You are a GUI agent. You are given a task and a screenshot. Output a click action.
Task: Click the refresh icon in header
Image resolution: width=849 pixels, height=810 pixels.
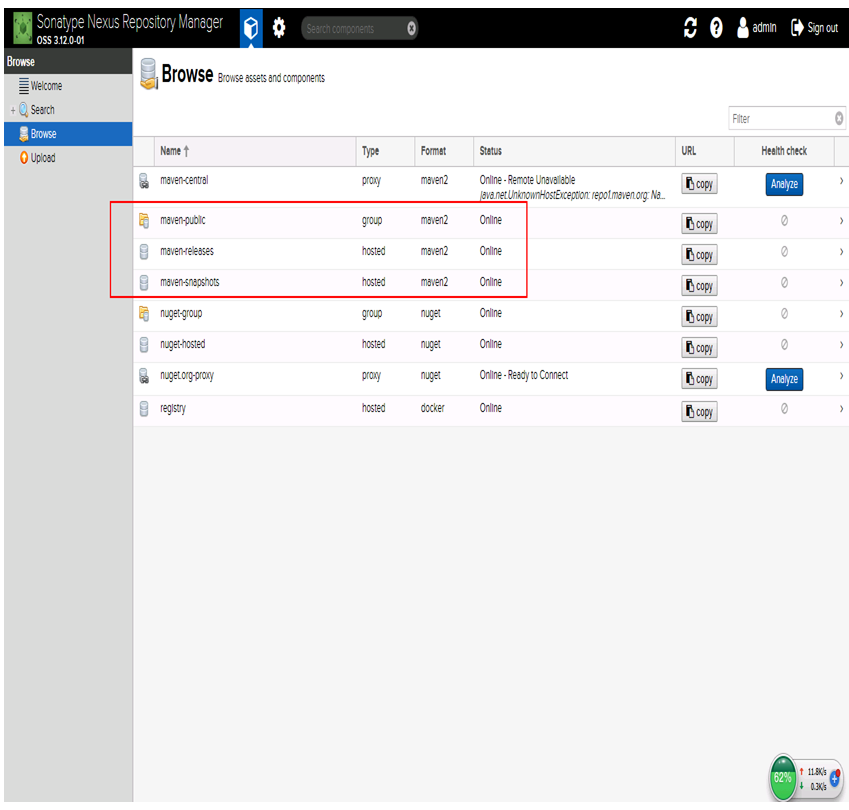point(690,27)
